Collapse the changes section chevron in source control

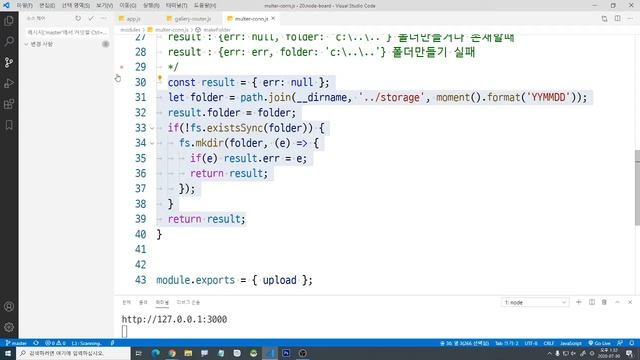26,44
